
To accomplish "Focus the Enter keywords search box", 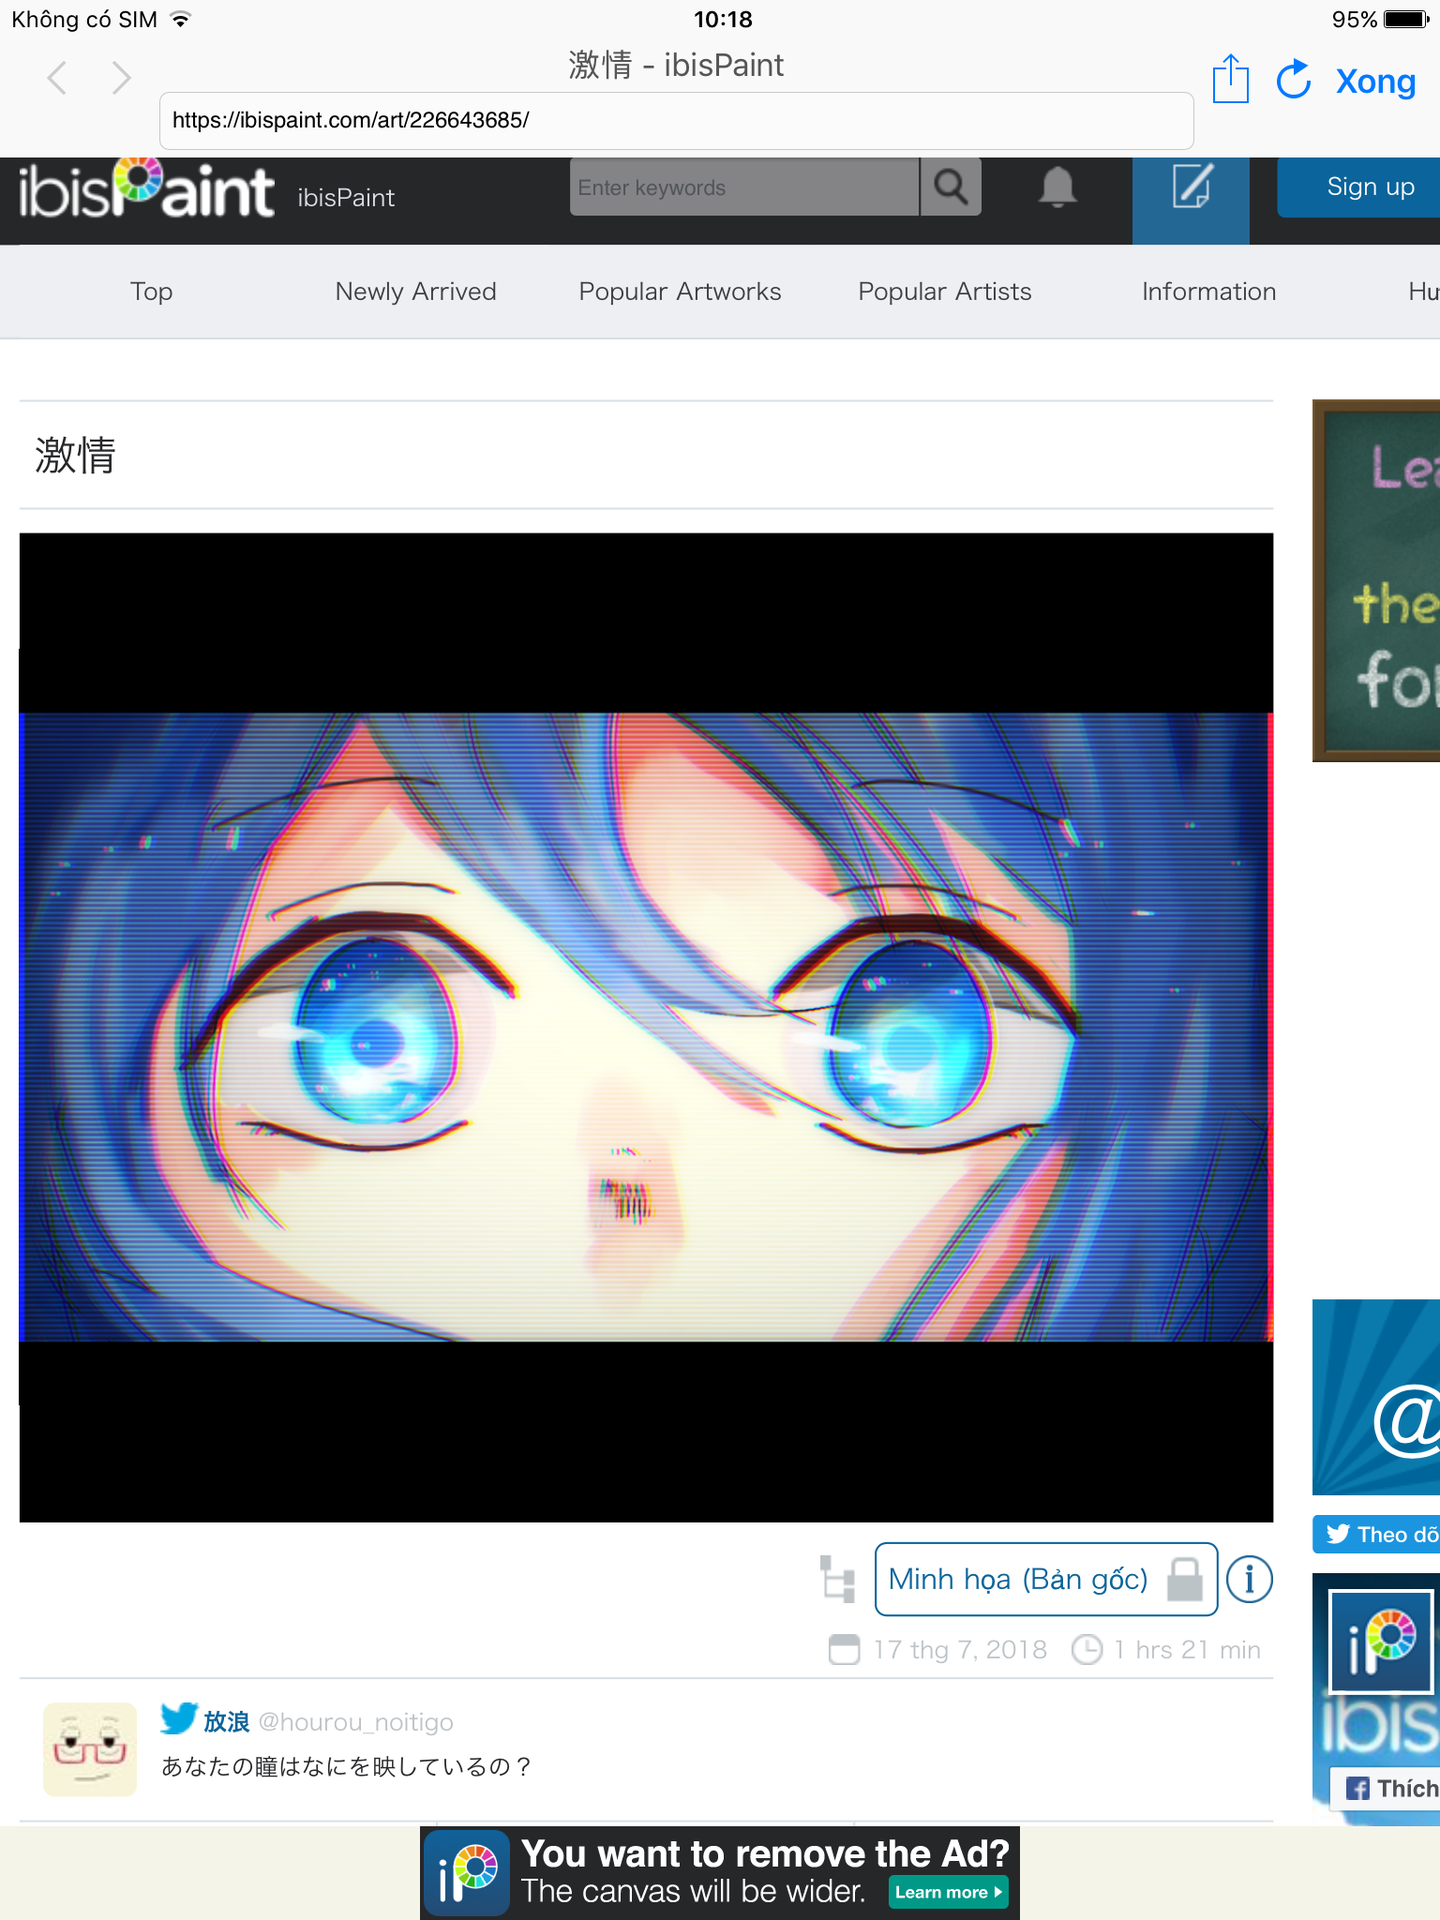I will (744, 187).
